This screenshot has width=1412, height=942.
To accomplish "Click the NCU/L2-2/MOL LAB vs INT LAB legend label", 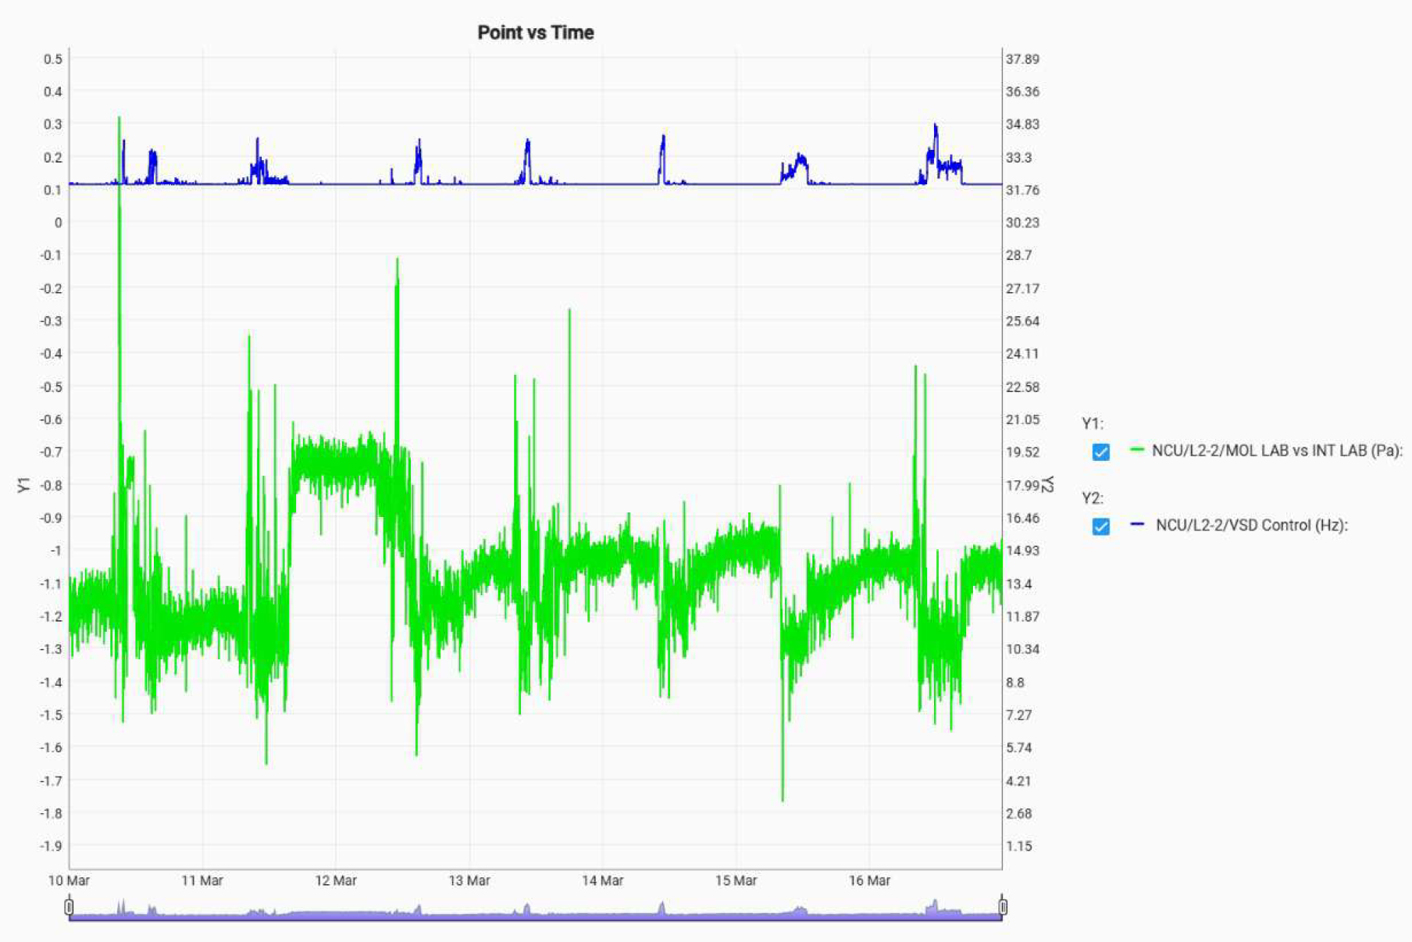I will click(x=1276, y=451).
